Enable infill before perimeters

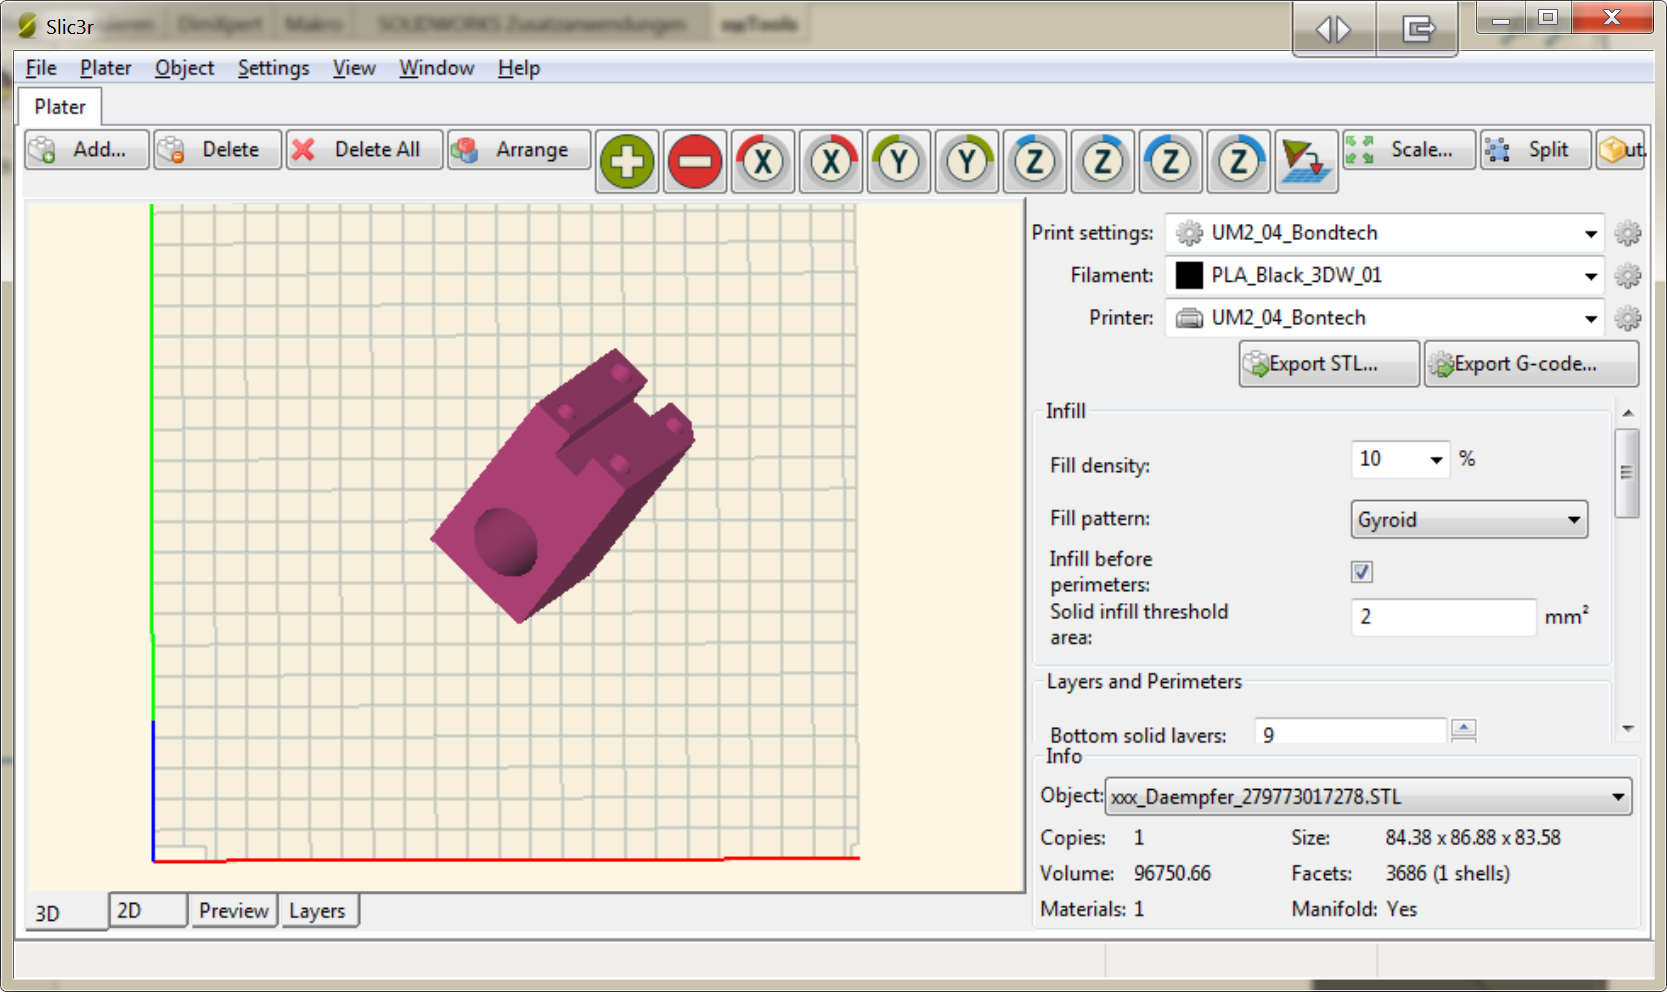(1362, 571)
